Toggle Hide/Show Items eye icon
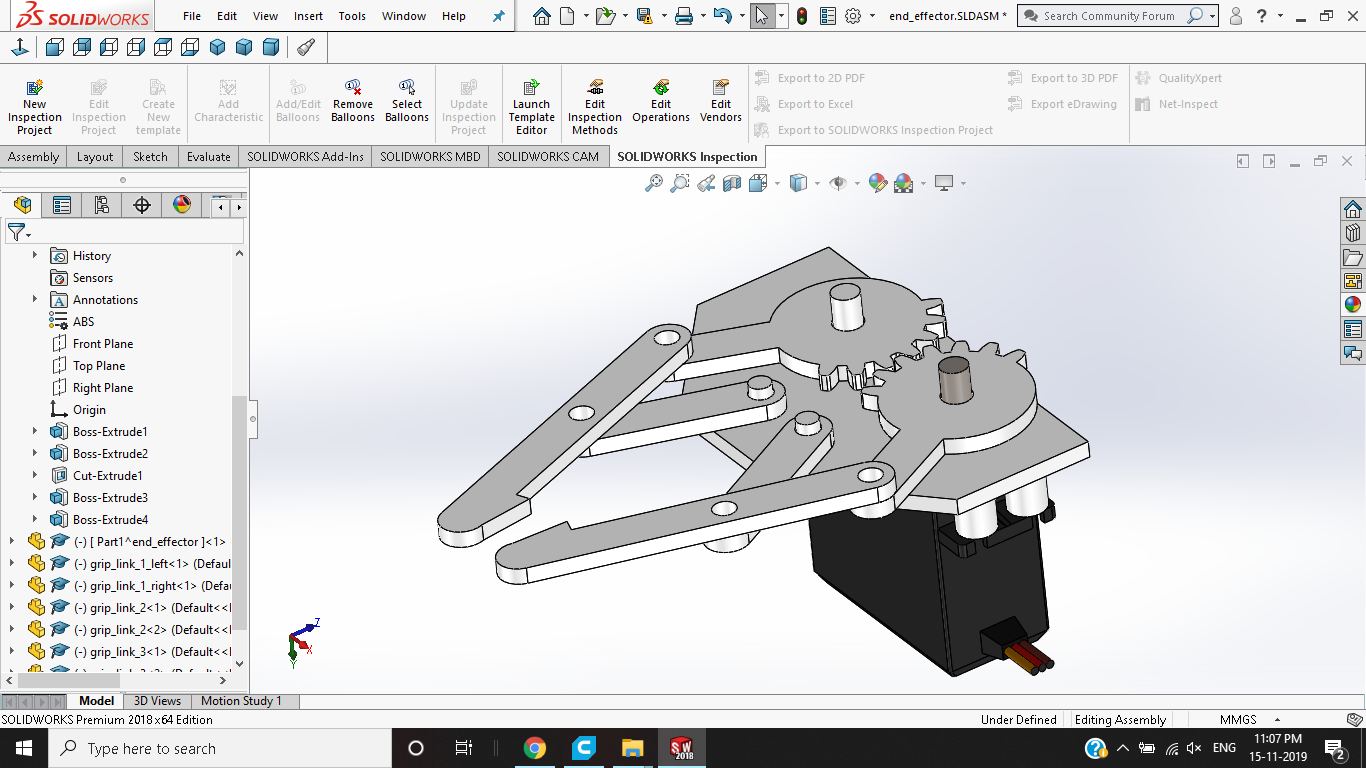 point(838,183)
